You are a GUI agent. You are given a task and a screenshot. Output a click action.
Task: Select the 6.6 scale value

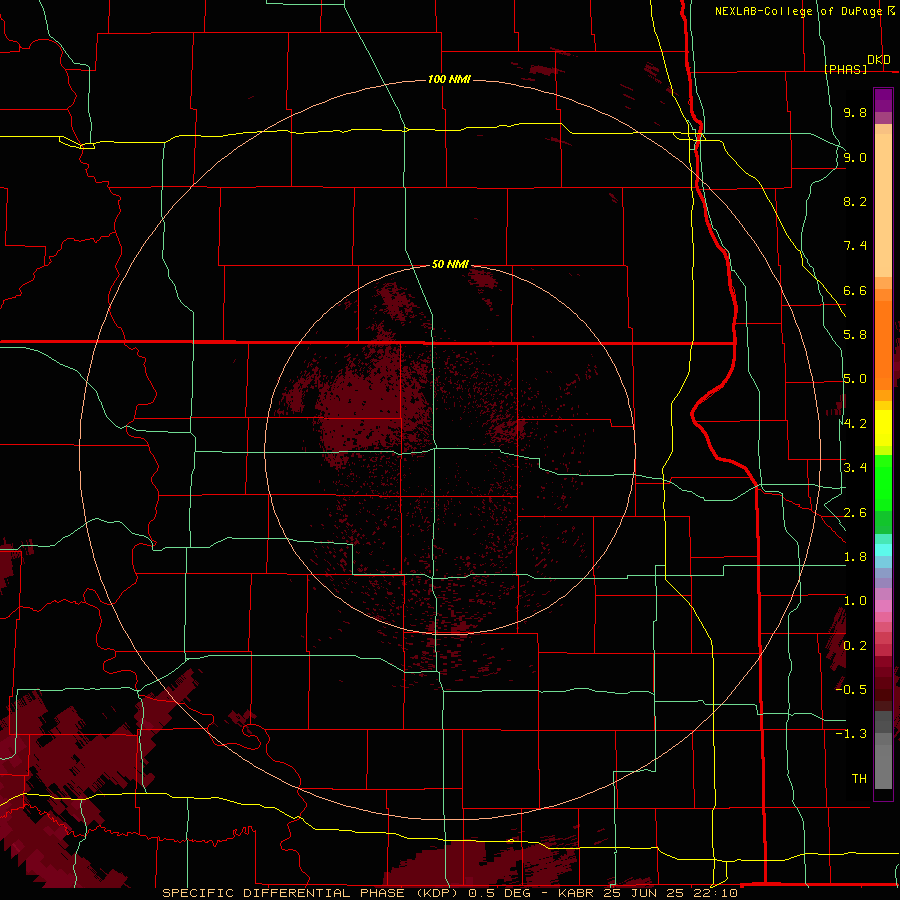click(855, 290)
